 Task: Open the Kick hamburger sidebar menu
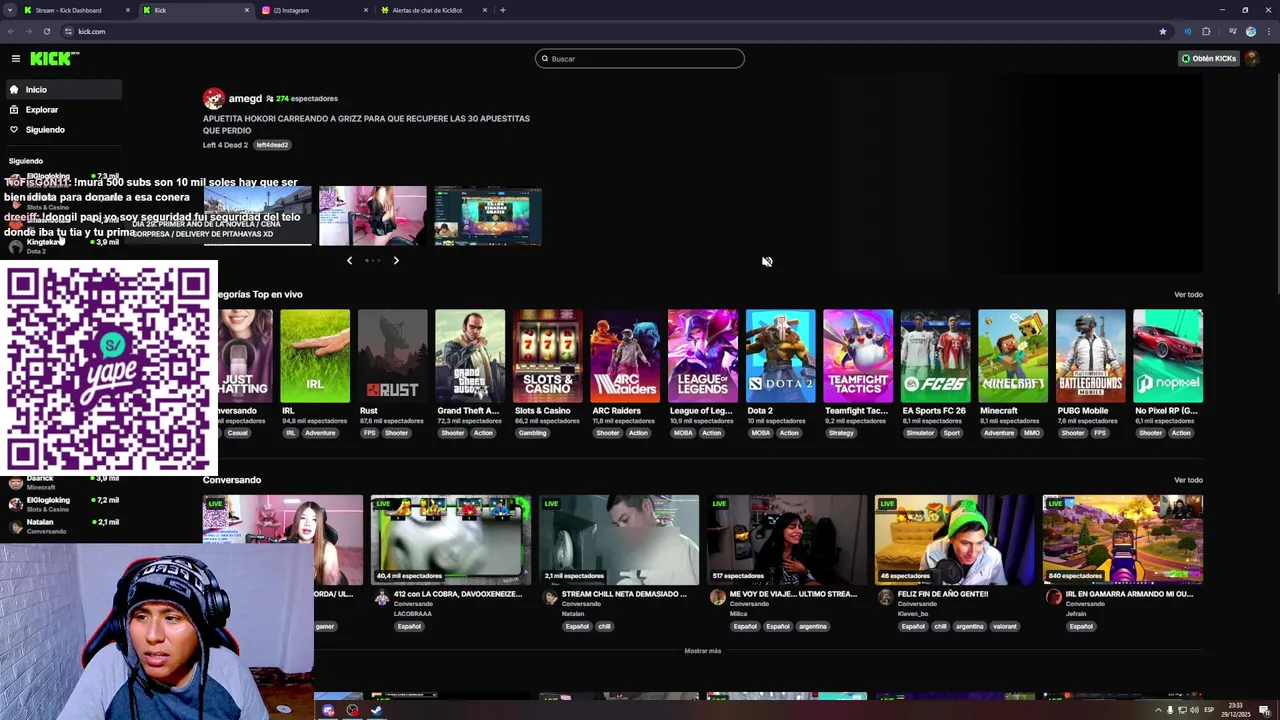tap(15, 59)
